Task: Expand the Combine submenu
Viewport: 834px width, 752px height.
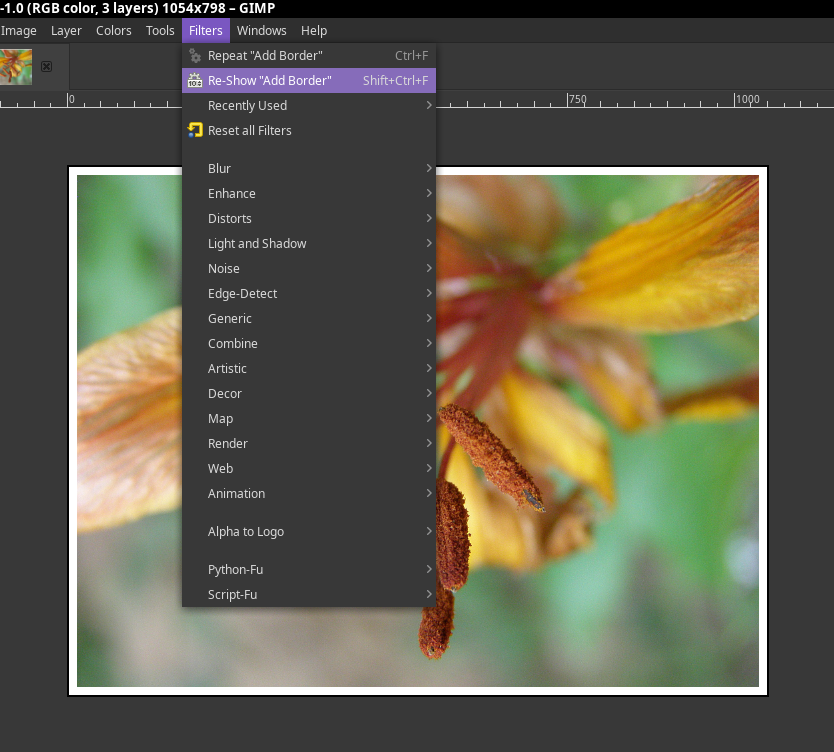Action: (x=309, y=343)
